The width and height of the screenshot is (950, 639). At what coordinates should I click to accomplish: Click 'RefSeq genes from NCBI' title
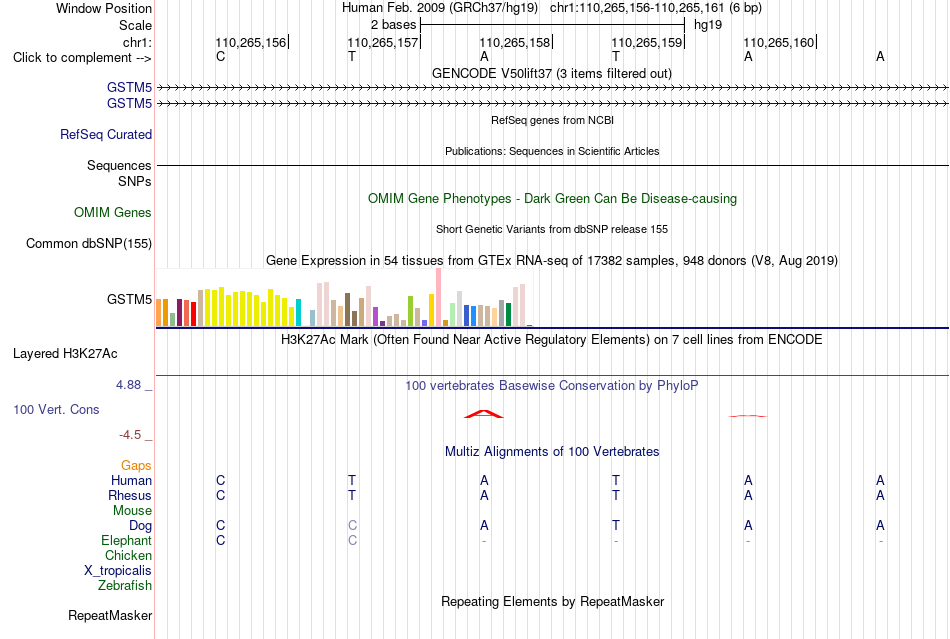coord(552,120)
